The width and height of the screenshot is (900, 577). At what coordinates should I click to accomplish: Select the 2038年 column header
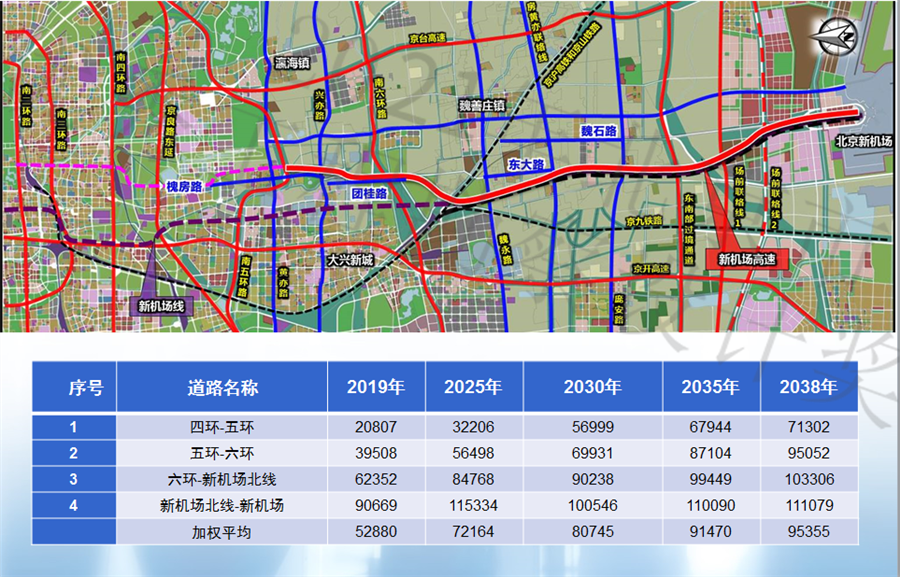(x=809, y=387)
